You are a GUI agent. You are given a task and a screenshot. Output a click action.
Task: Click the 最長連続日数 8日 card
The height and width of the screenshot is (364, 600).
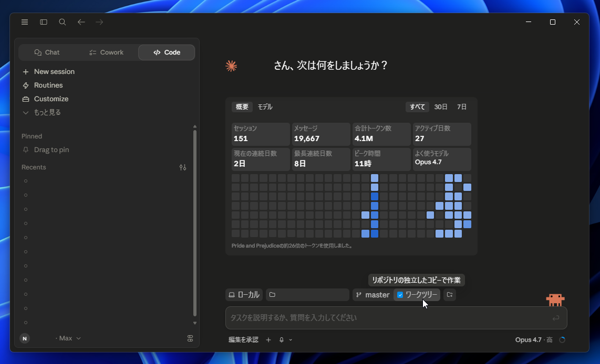pos(321,159)
